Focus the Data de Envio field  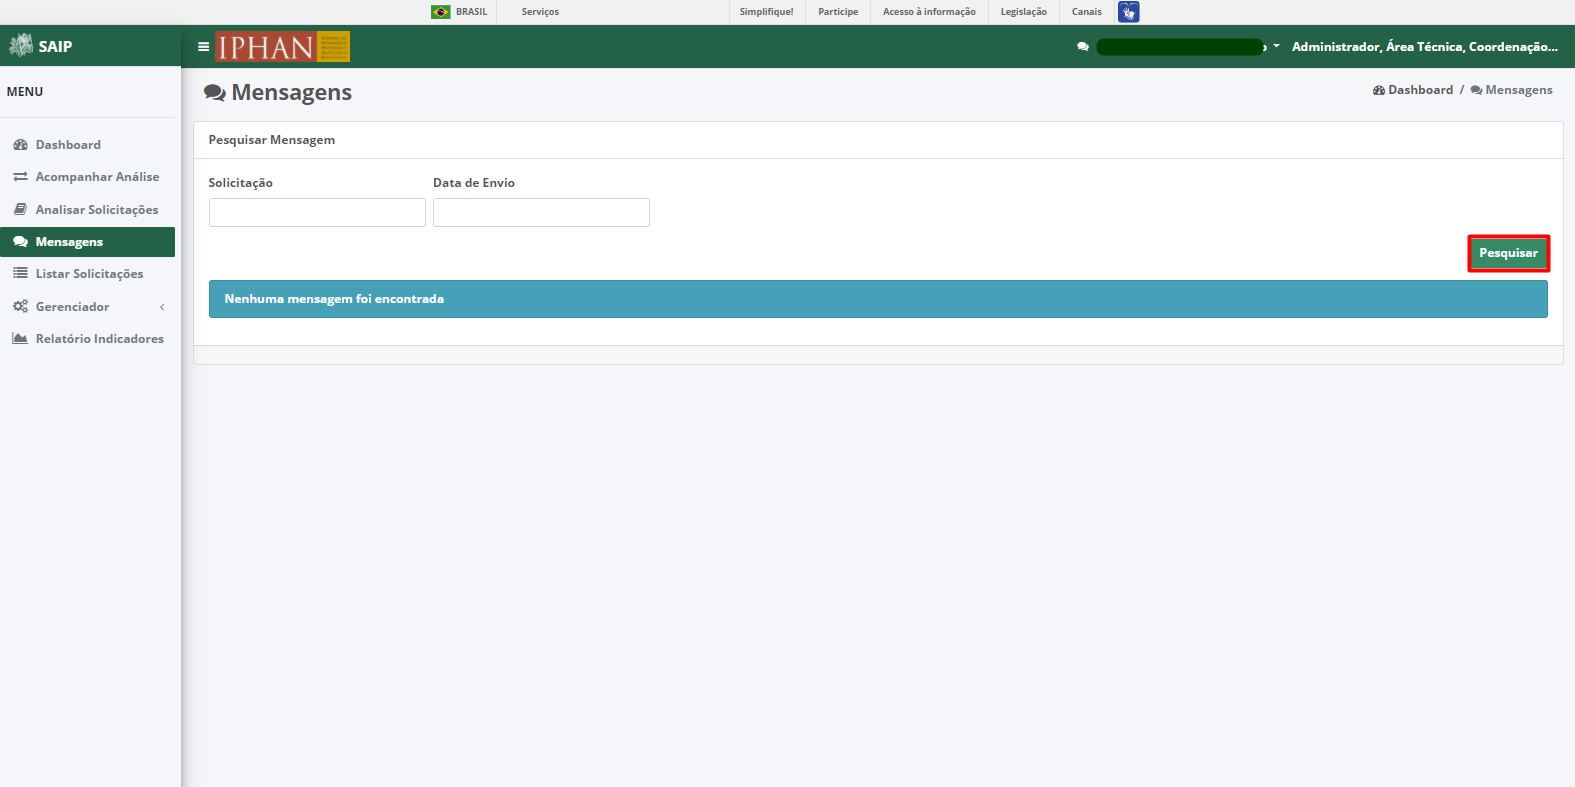541,212
